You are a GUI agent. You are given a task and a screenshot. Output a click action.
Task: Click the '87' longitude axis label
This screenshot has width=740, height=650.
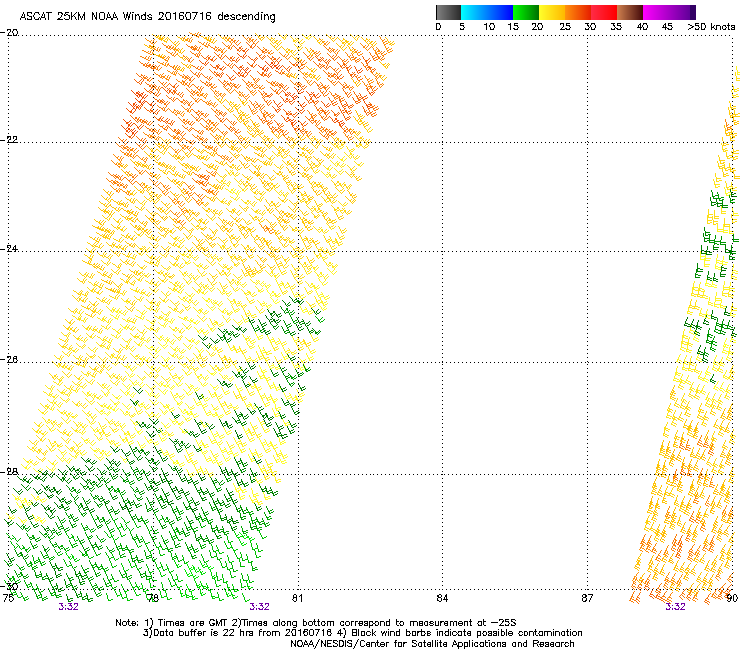click(587, 598)
